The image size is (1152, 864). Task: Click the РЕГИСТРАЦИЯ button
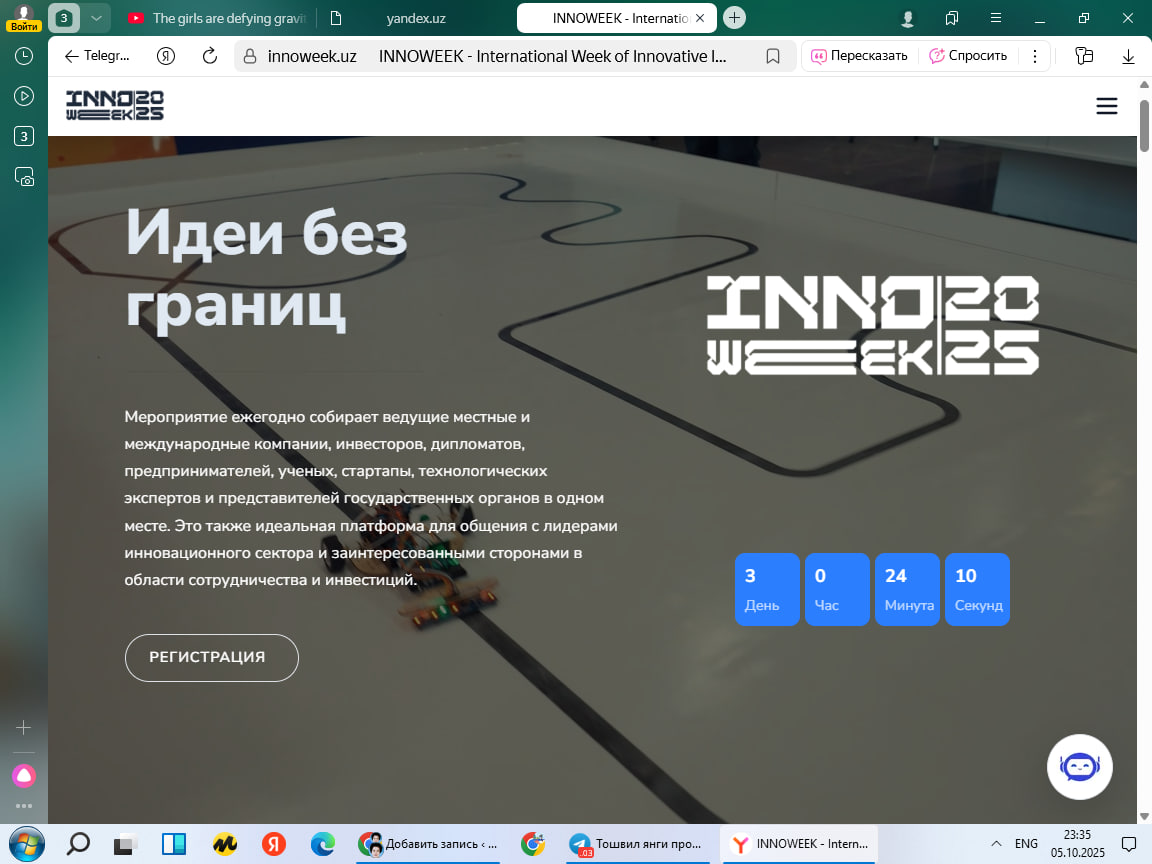[x=211, y=657]
